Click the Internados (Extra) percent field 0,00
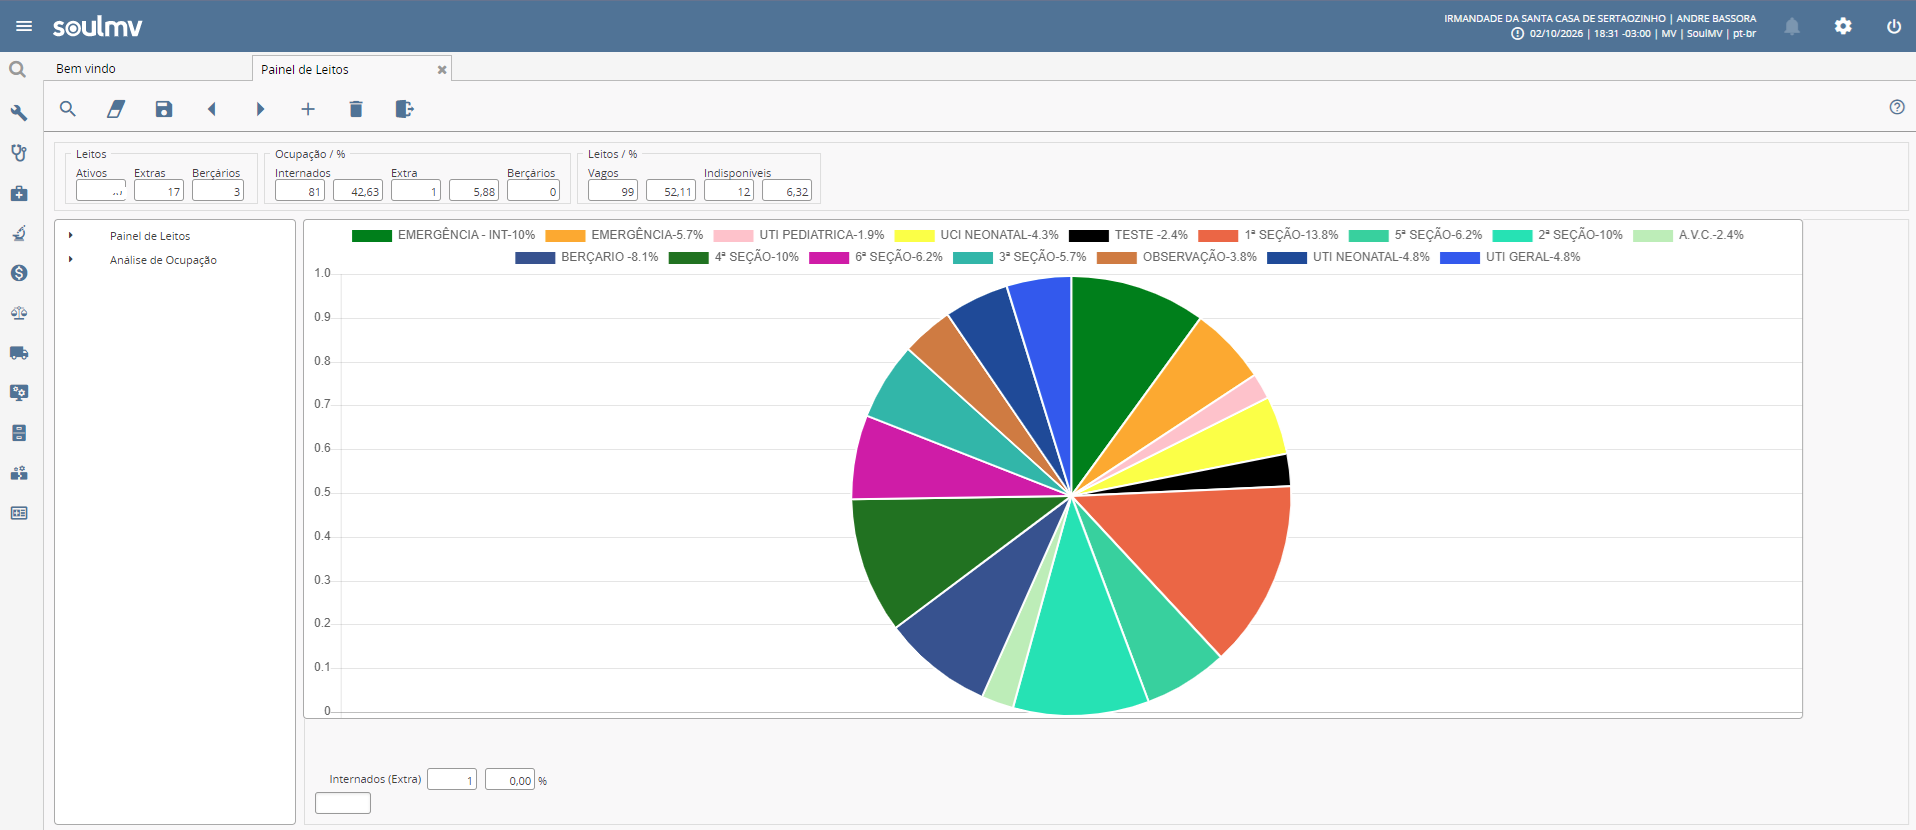1916x830 pixels. coord(510,780)
